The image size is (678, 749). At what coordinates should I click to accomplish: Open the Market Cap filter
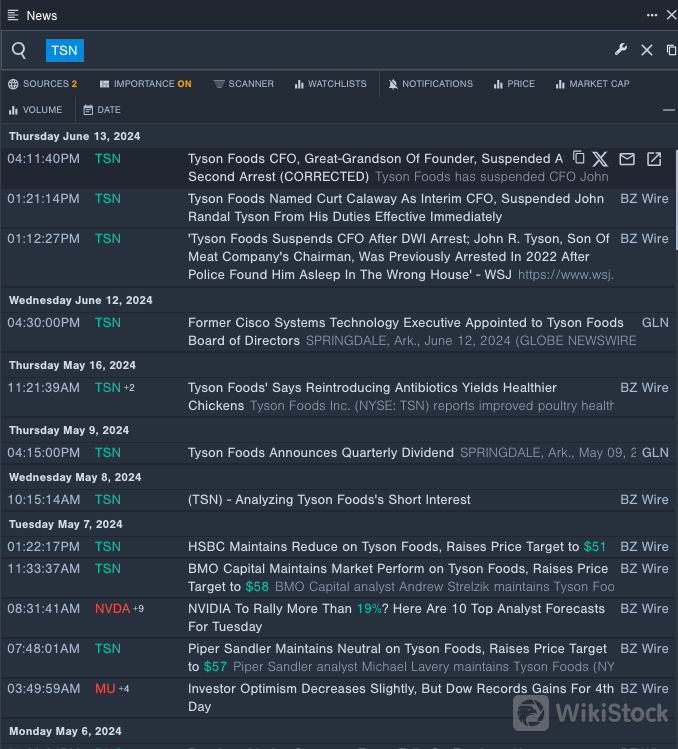(592, 84)
